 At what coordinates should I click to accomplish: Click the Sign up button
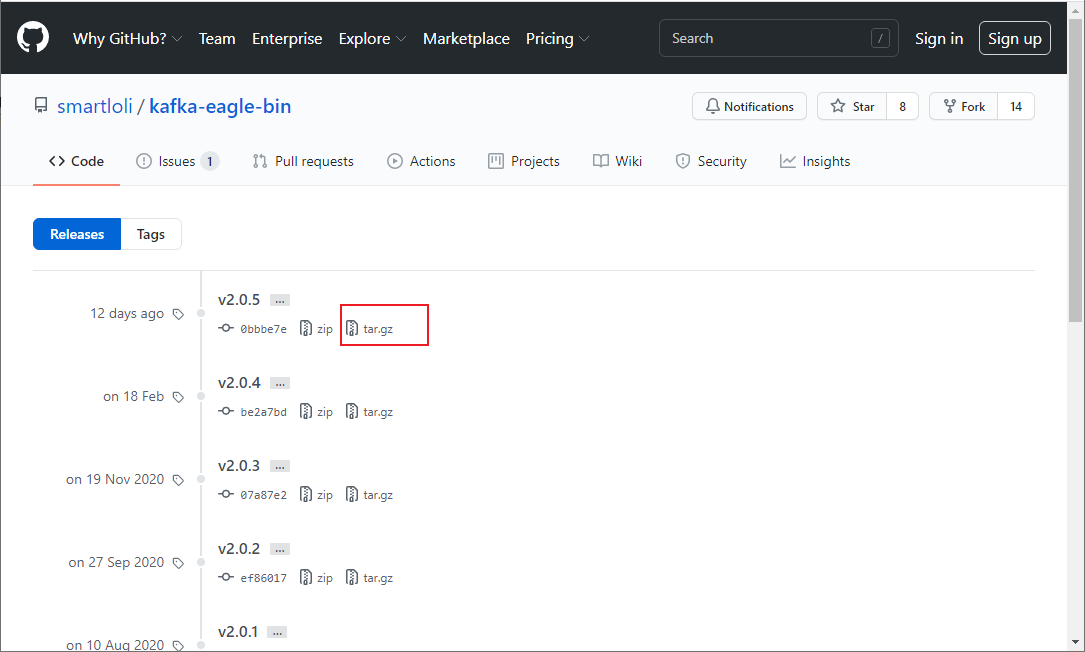(1014, 38)
